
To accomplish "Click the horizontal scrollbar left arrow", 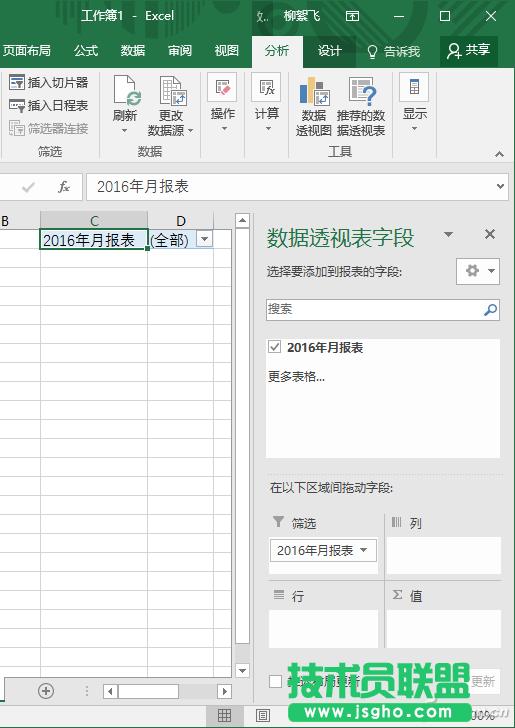I will point(110,691).
